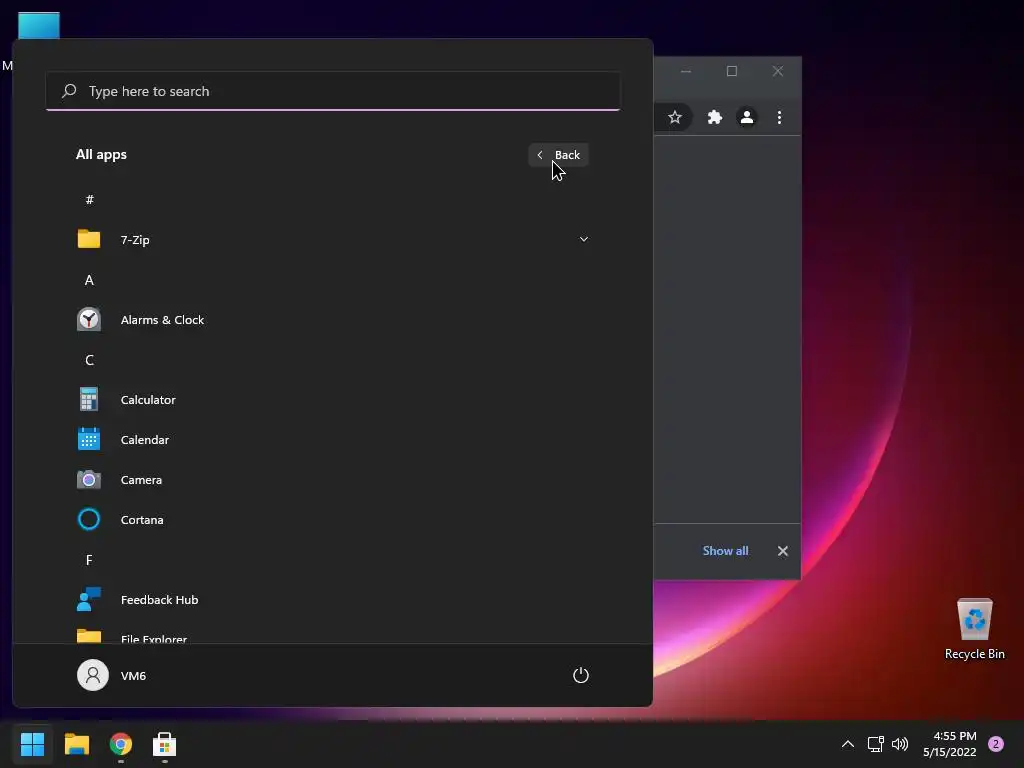The height and width of the screenshot is (768, 1024).
Task: Close the Chrome downloads bar
Action: (782, 551)
